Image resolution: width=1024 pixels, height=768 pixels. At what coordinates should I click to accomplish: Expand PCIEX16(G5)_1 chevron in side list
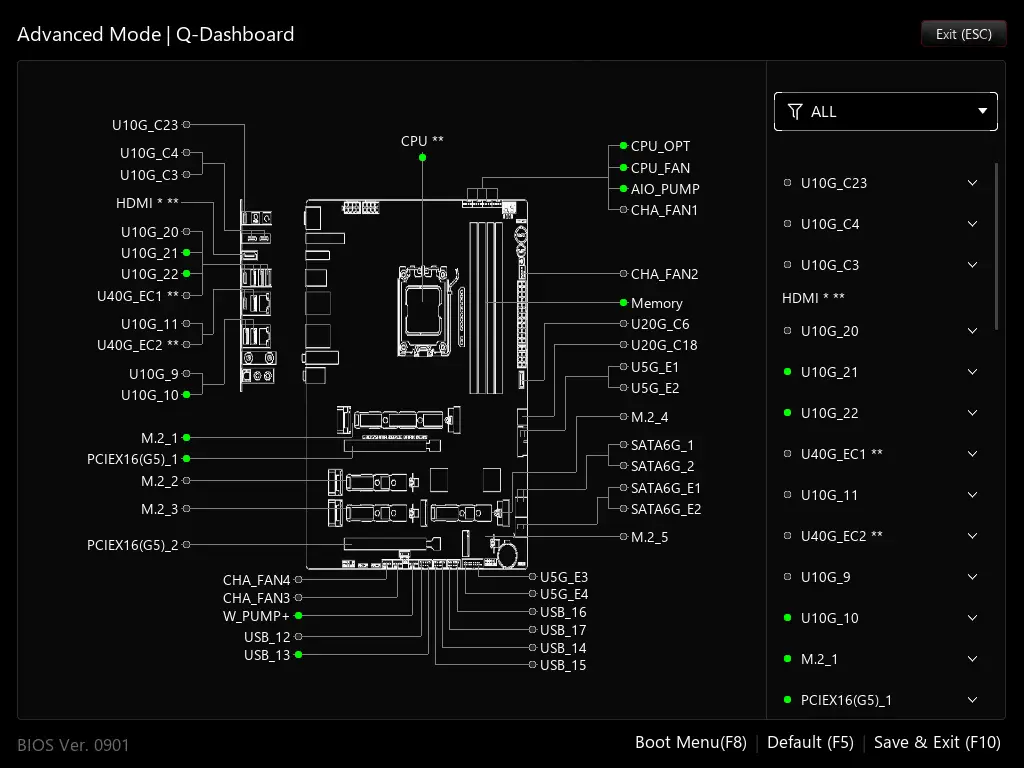(x=972, y=700)
